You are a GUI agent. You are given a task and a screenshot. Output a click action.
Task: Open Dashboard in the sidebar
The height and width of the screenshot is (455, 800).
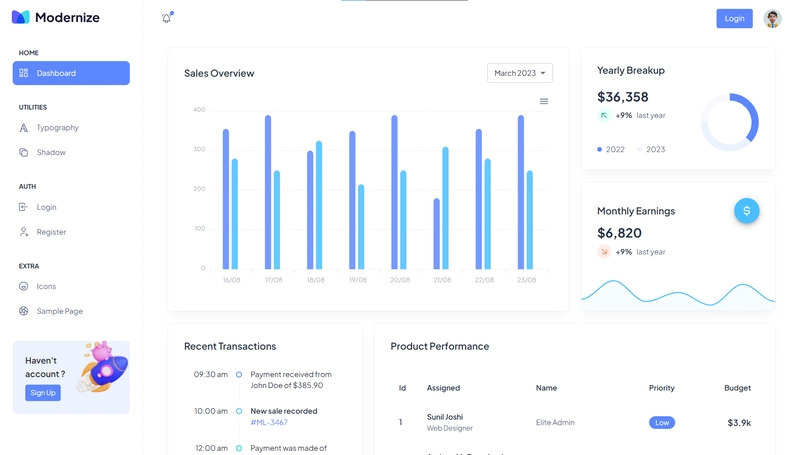coord(71,73)
